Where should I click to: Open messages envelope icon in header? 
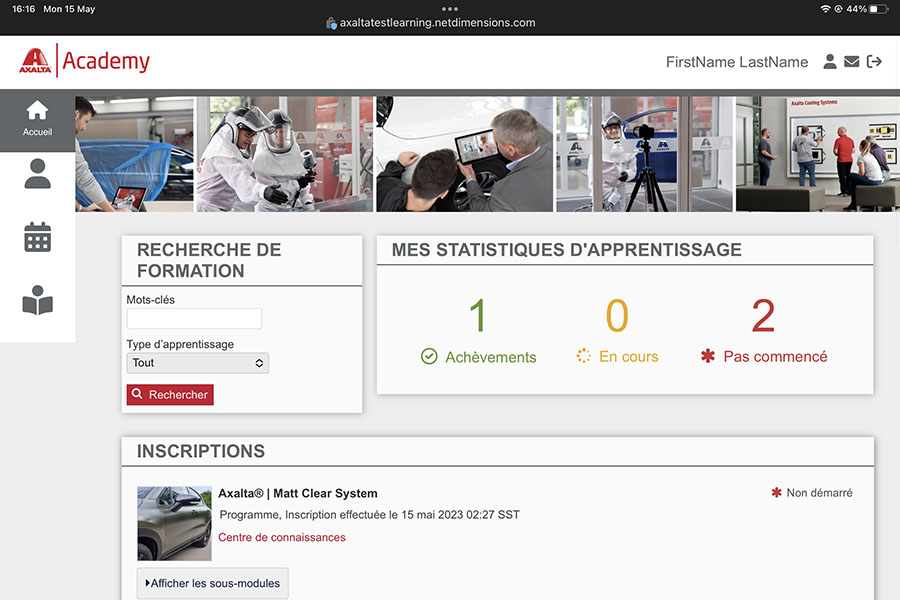(852, 61)
